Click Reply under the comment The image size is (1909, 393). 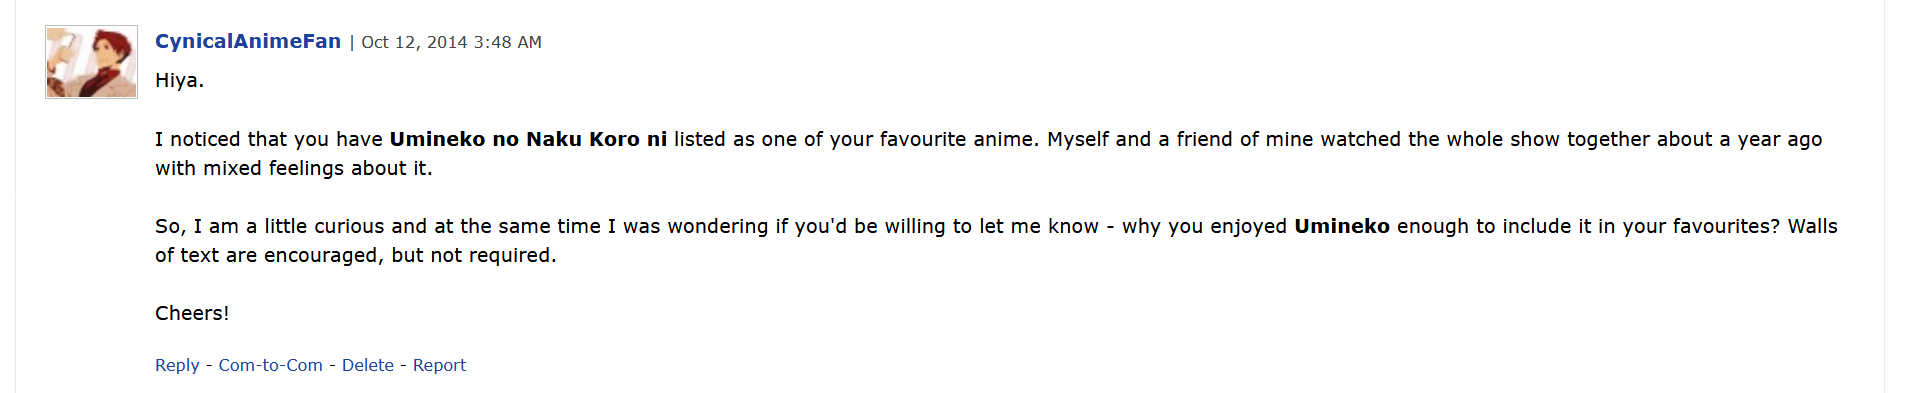click(177, 365)
